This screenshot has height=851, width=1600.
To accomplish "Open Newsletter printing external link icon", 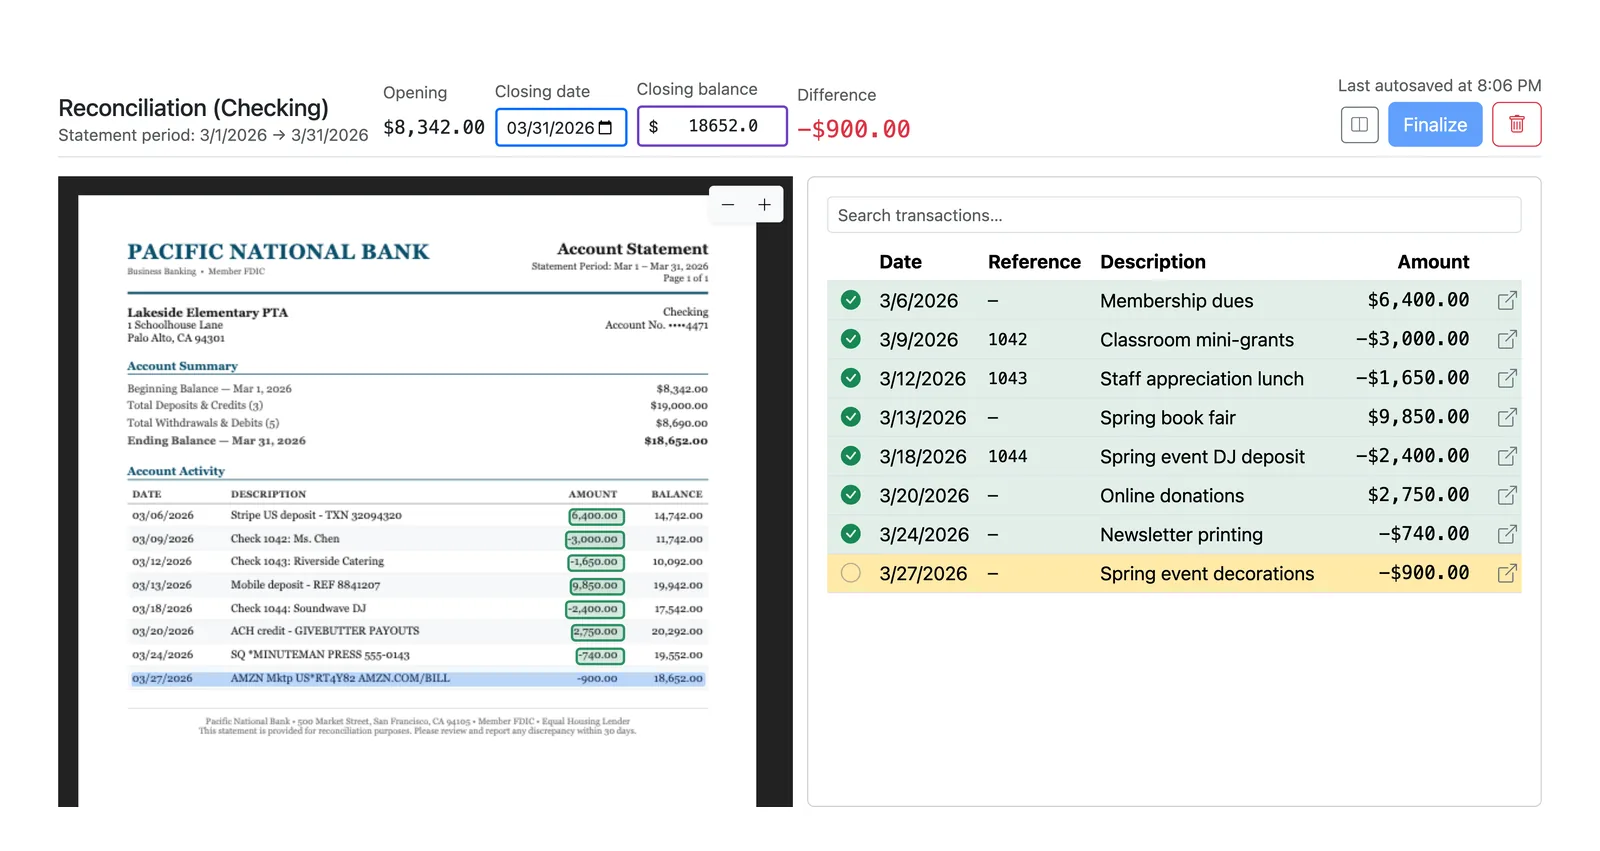I will [x=1507, y=535].
